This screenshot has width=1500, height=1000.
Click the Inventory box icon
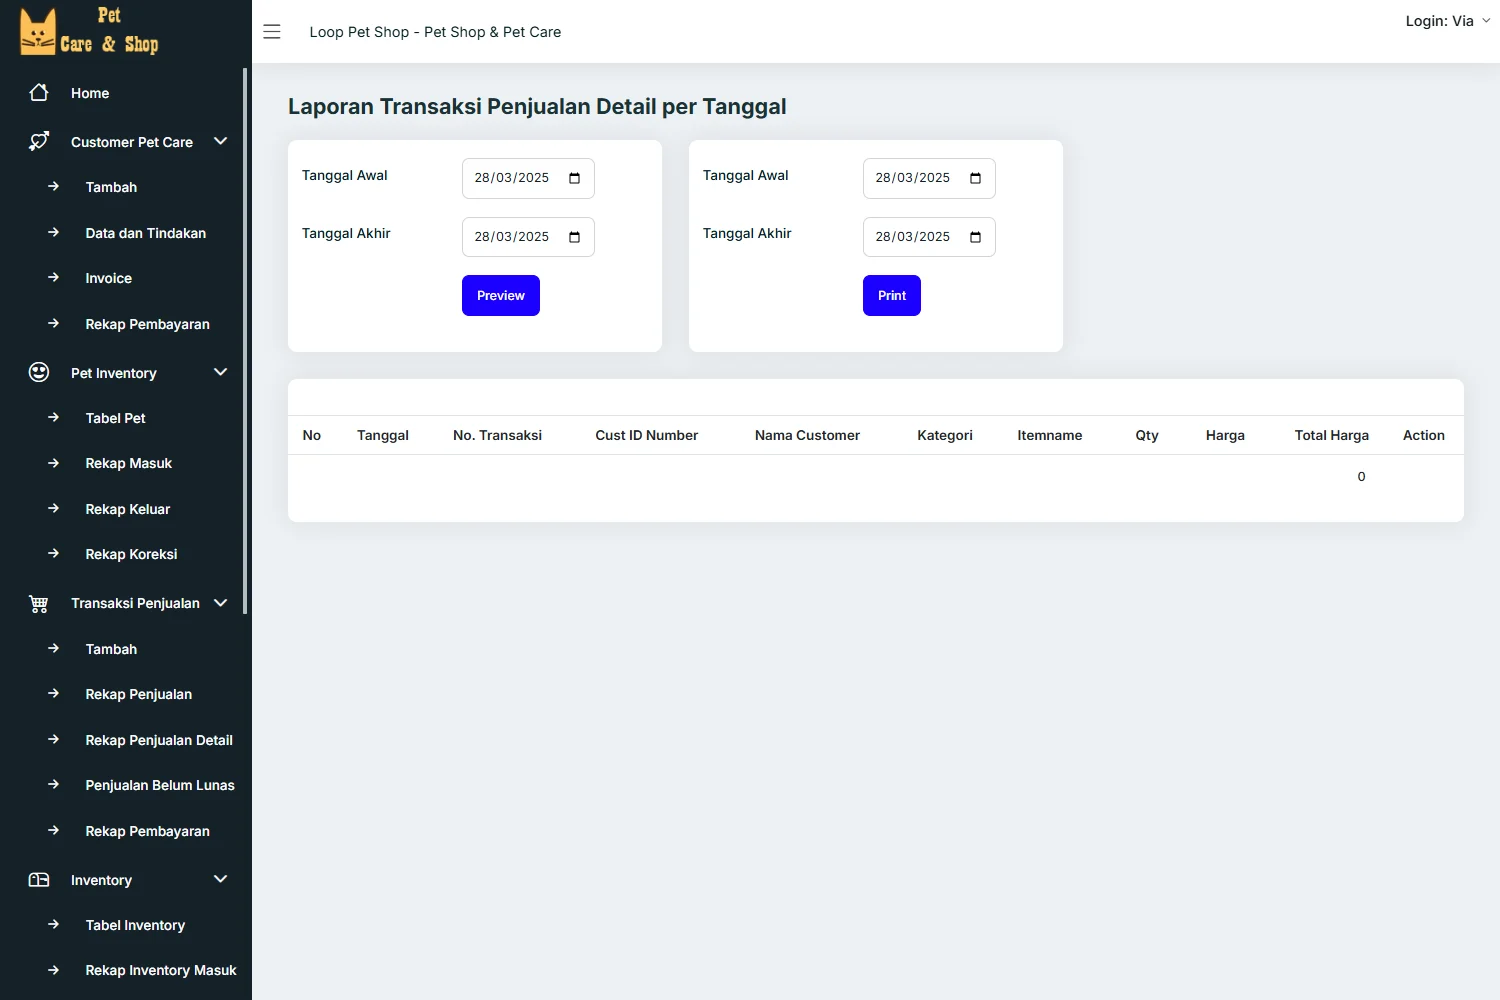pyautogui.click(x=39, y=880)
